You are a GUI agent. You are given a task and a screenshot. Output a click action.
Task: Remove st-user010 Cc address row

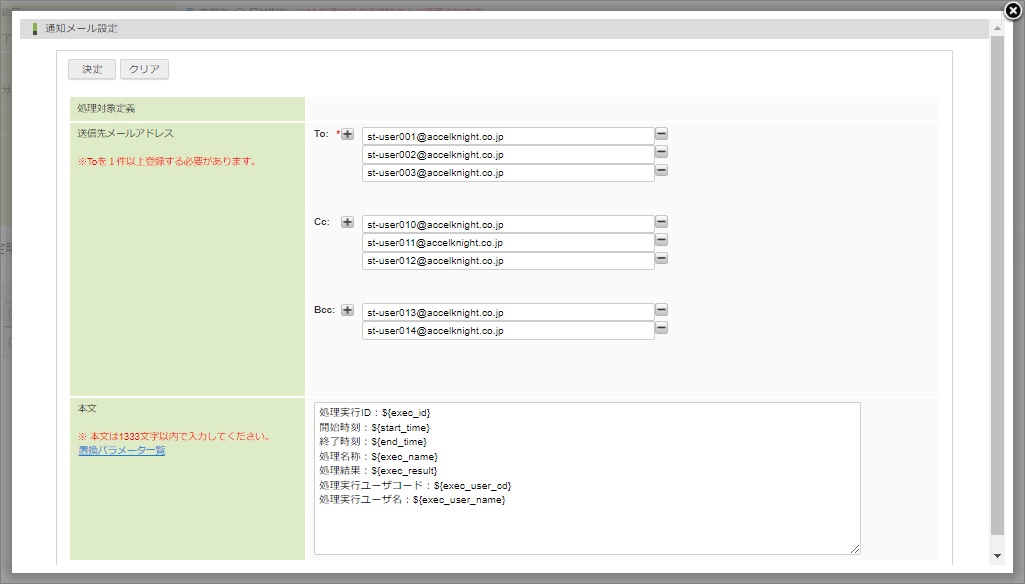[661, 222]
